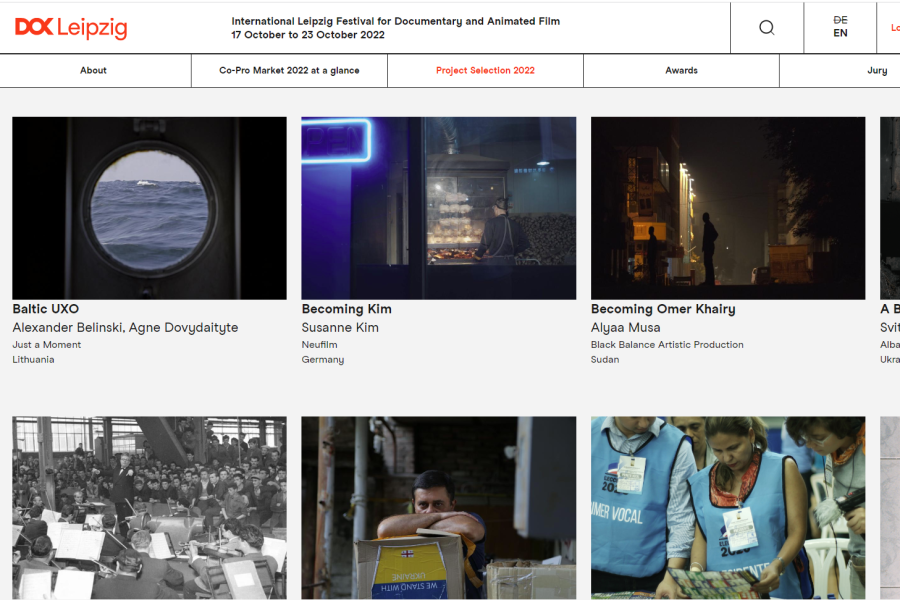Click the country label Lithuania

pyautogui.click(x=33, y=359)
